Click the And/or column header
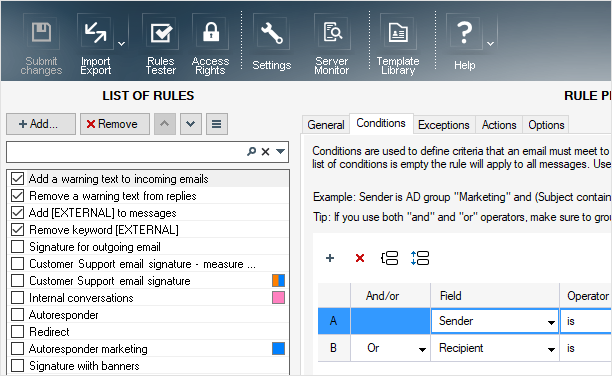612x376 pixels. tap(390, 296)
